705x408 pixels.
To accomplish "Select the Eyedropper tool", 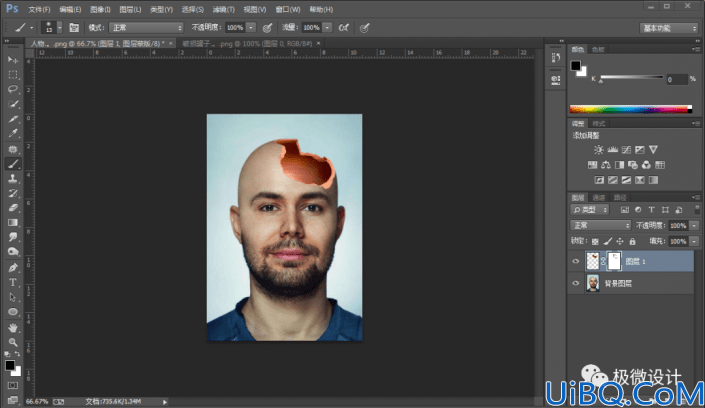I will point(13,134).
